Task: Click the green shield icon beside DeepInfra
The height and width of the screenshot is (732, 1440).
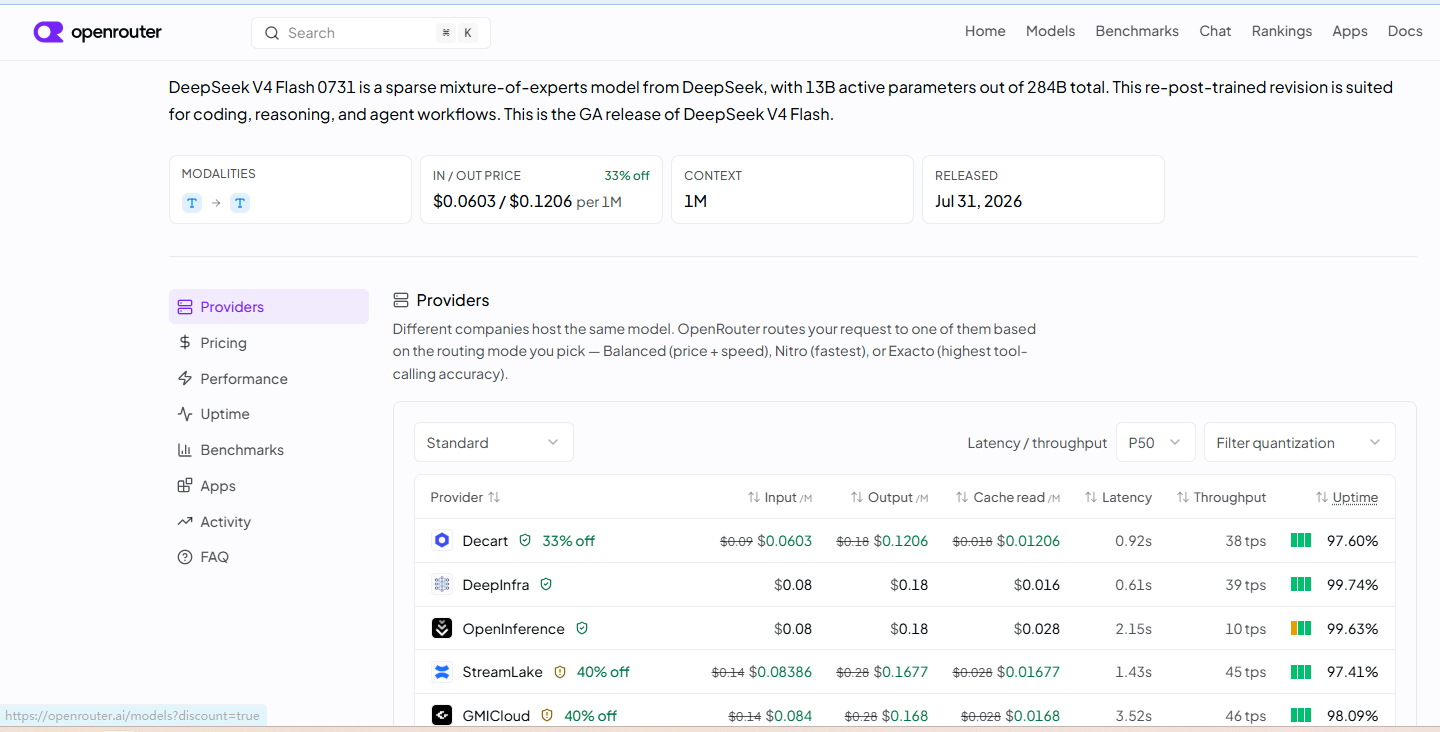Action: 546,585
